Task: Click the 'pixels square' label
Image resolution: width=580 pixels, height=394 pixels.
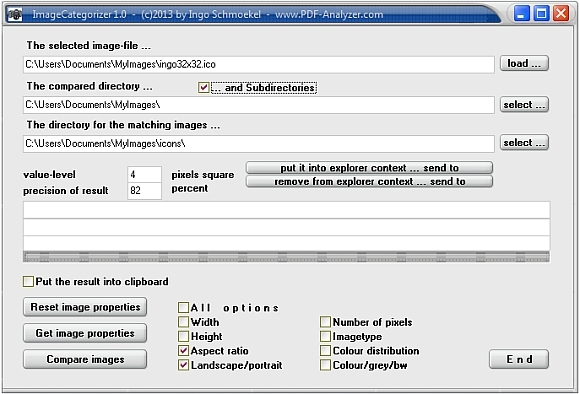Action: [203, 175]
